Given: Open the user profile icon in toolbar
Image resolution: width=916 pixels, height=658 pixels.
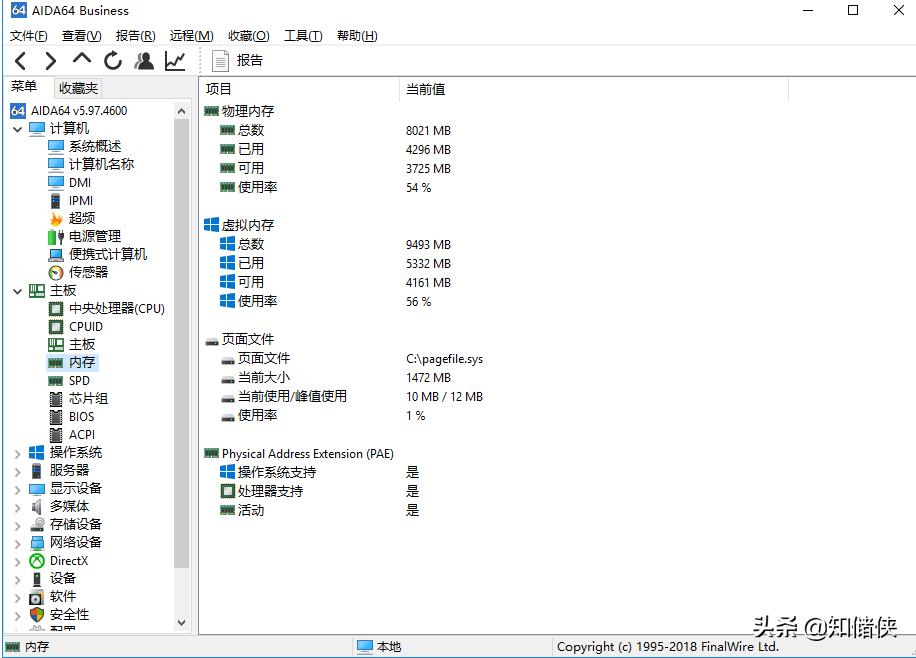Looking at the screenshot, I should click(144, 60).
